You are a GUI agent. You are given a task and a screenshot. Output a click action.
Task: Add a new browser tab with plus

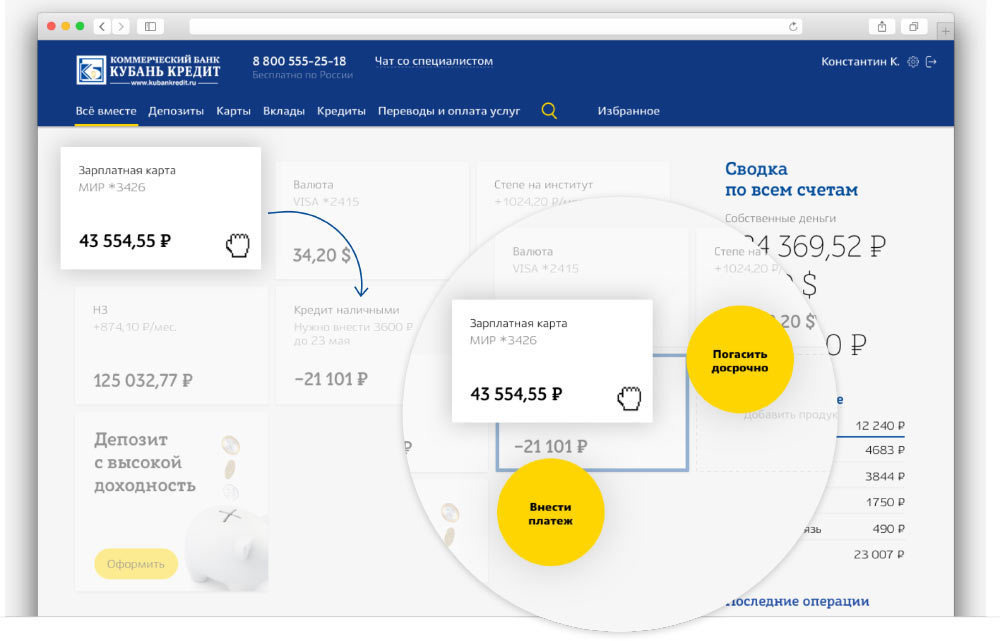coord(946,31)
